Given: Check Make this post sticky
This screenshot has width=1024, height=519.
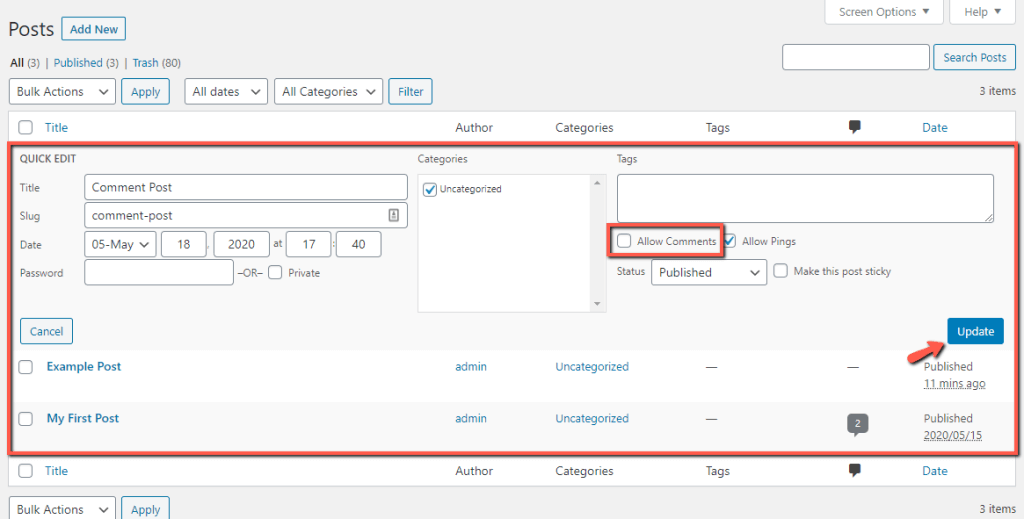Looking at the screenshot, I should [x=780, y=271].
